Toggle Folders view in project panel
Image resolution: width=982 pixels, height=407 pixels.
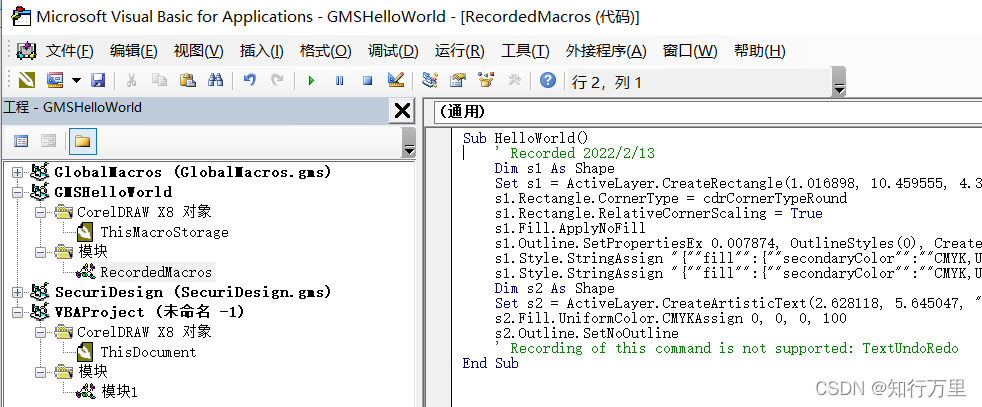pyautogui.click(x=83, y=141)
